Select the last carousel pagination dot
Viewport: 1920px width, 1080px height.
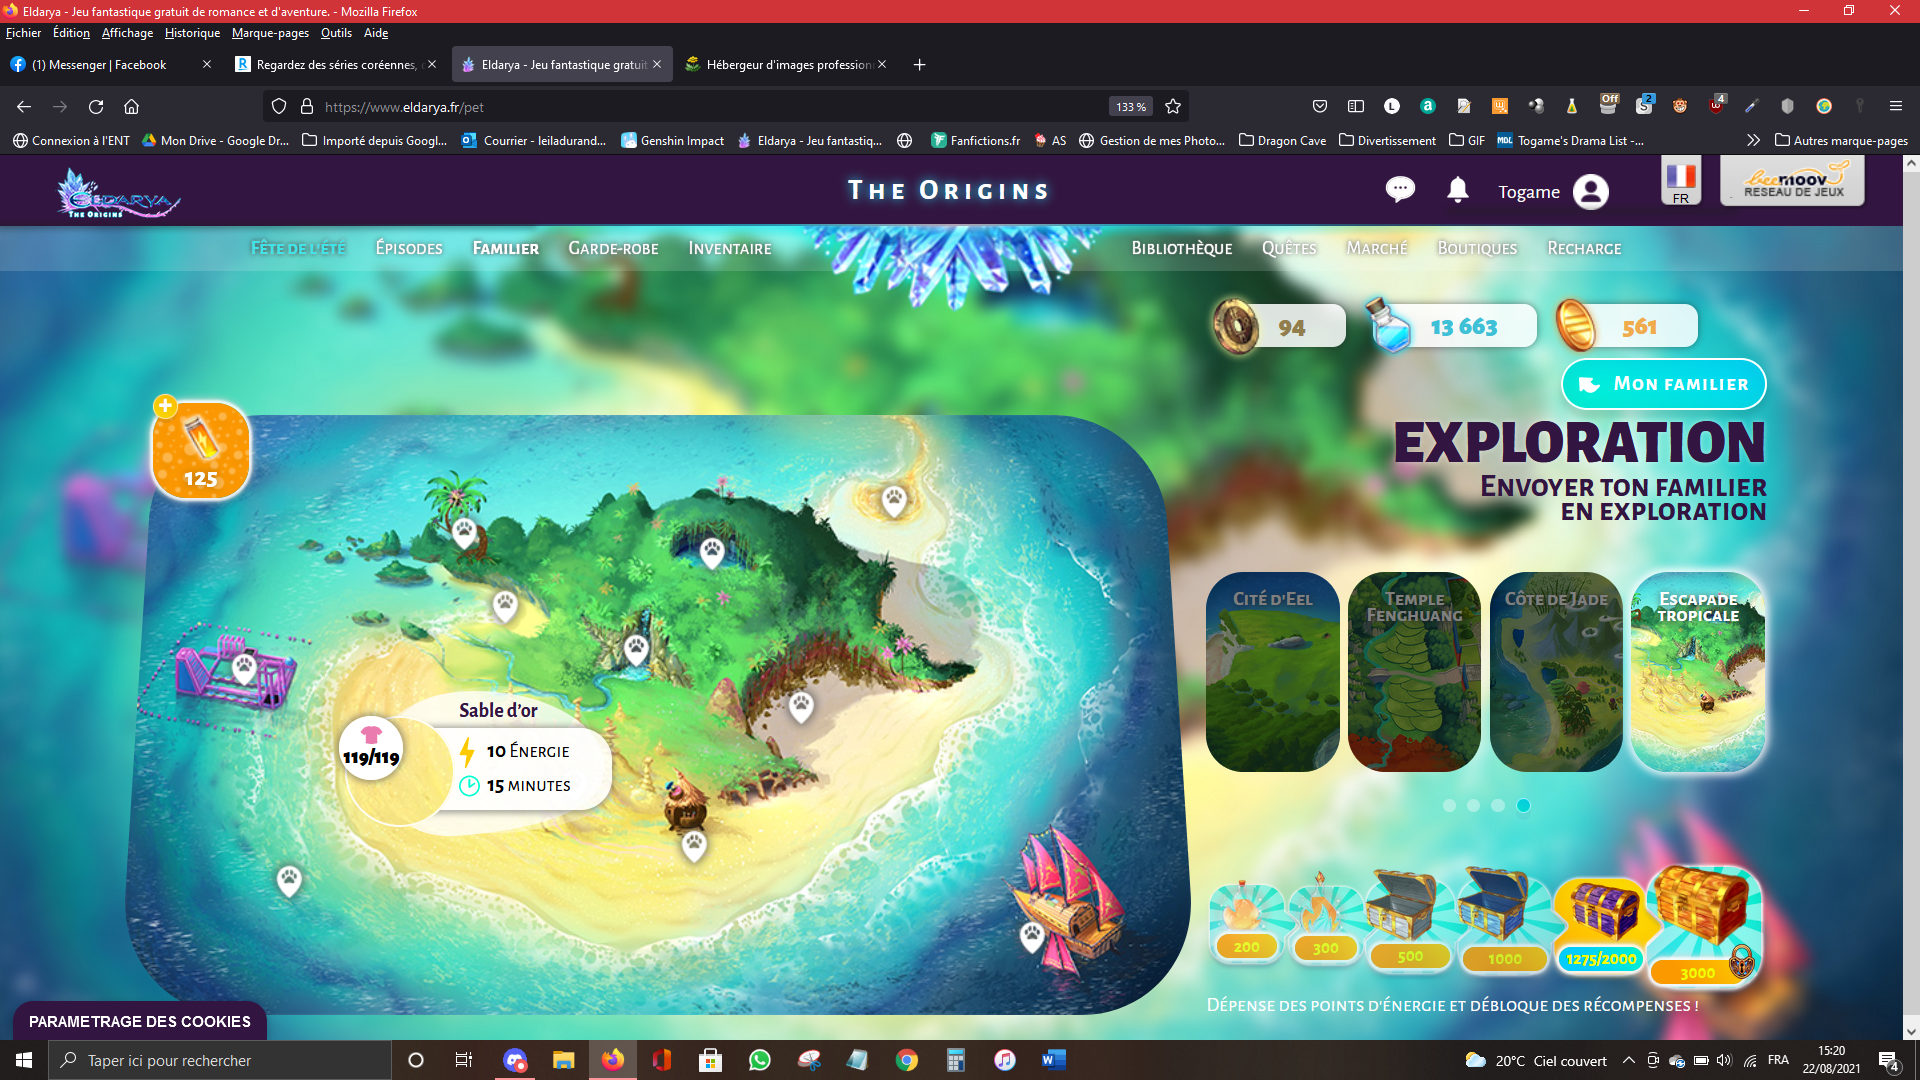(x=1523, y=806)
